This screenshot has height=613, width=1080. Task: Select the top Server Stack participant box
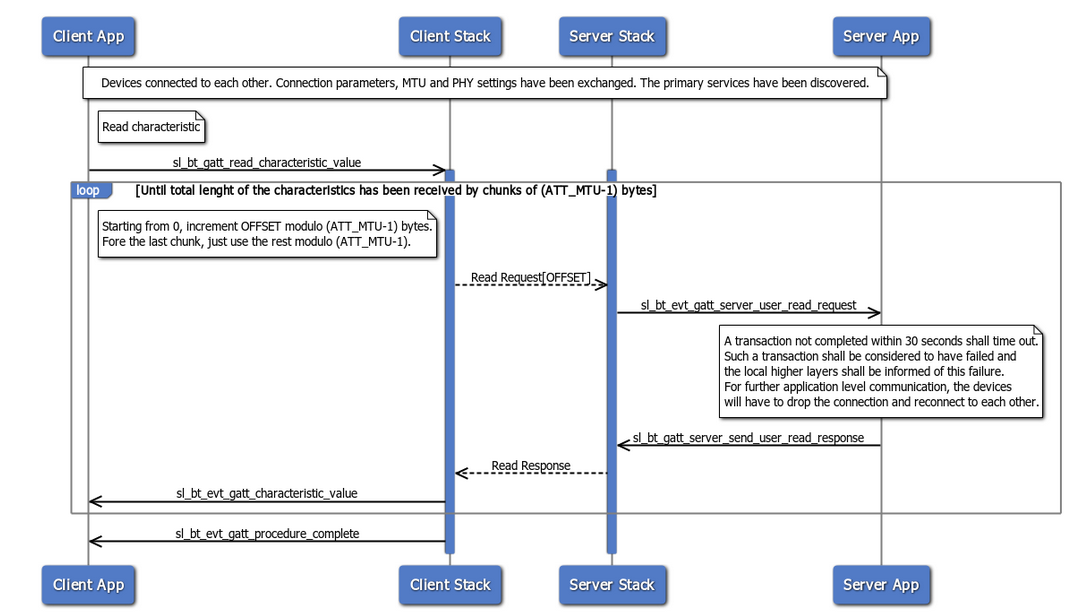pos(611,37)
